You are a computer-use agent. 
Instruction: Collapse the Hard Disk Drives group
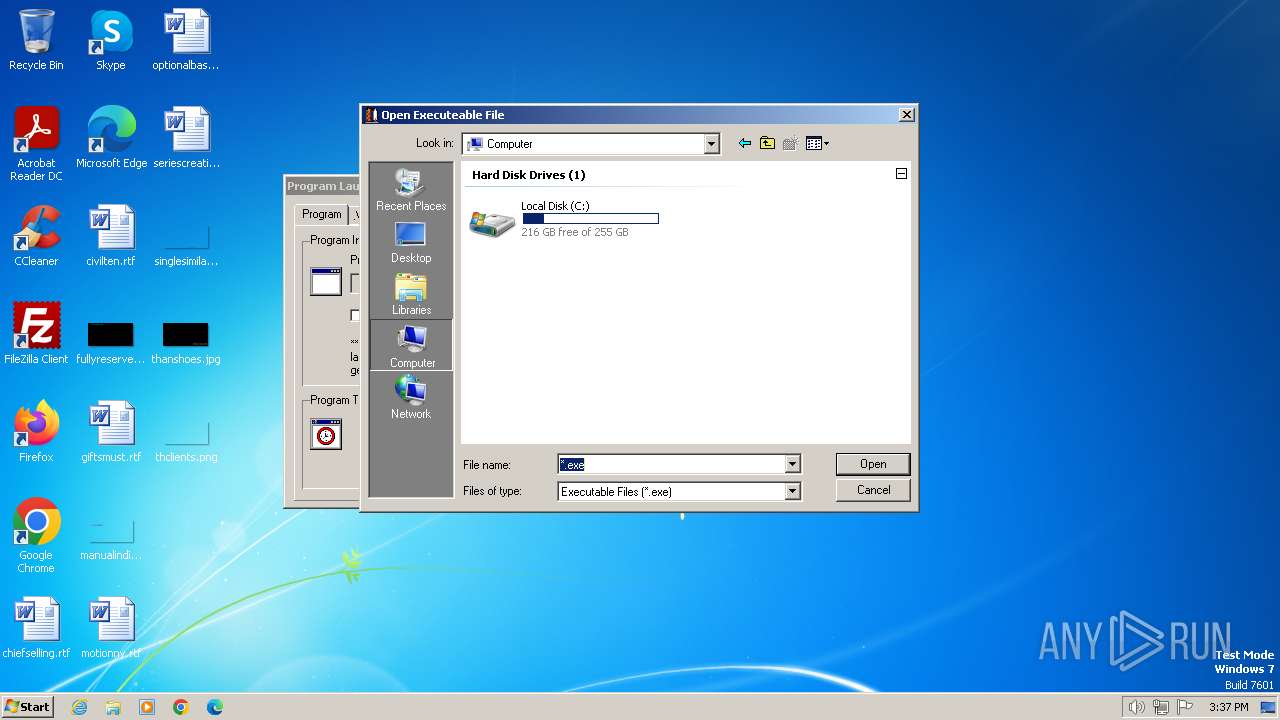tap(901, 174)
